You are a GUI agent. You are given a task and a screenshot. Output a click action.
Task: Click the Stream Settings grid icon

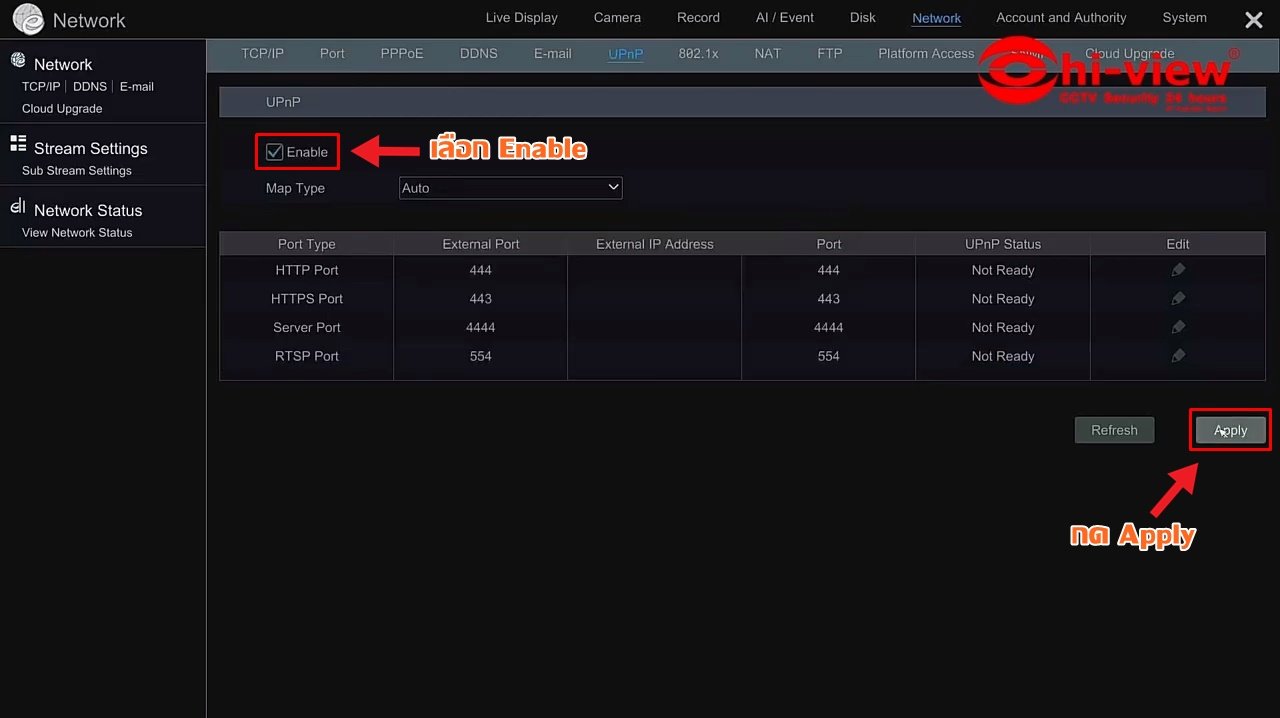18,145
